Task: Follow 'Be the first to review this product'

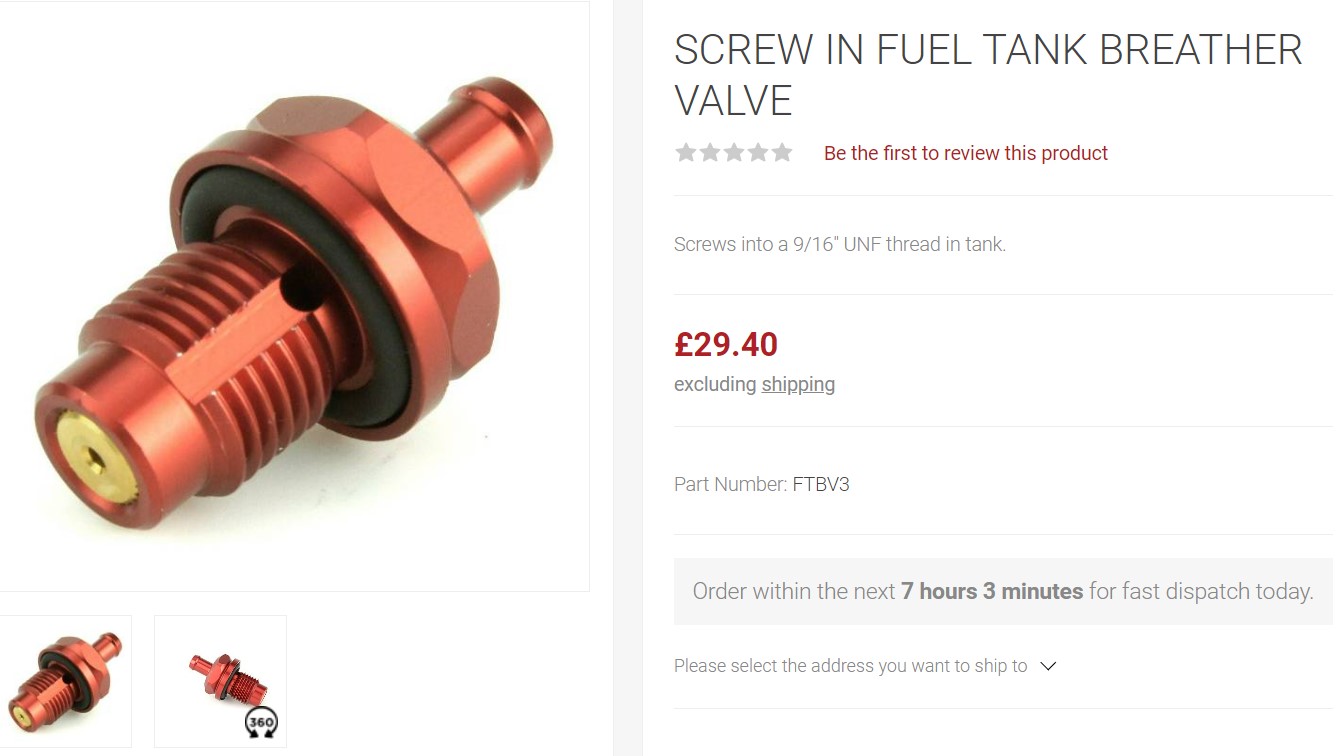Action: click(965, 153)
